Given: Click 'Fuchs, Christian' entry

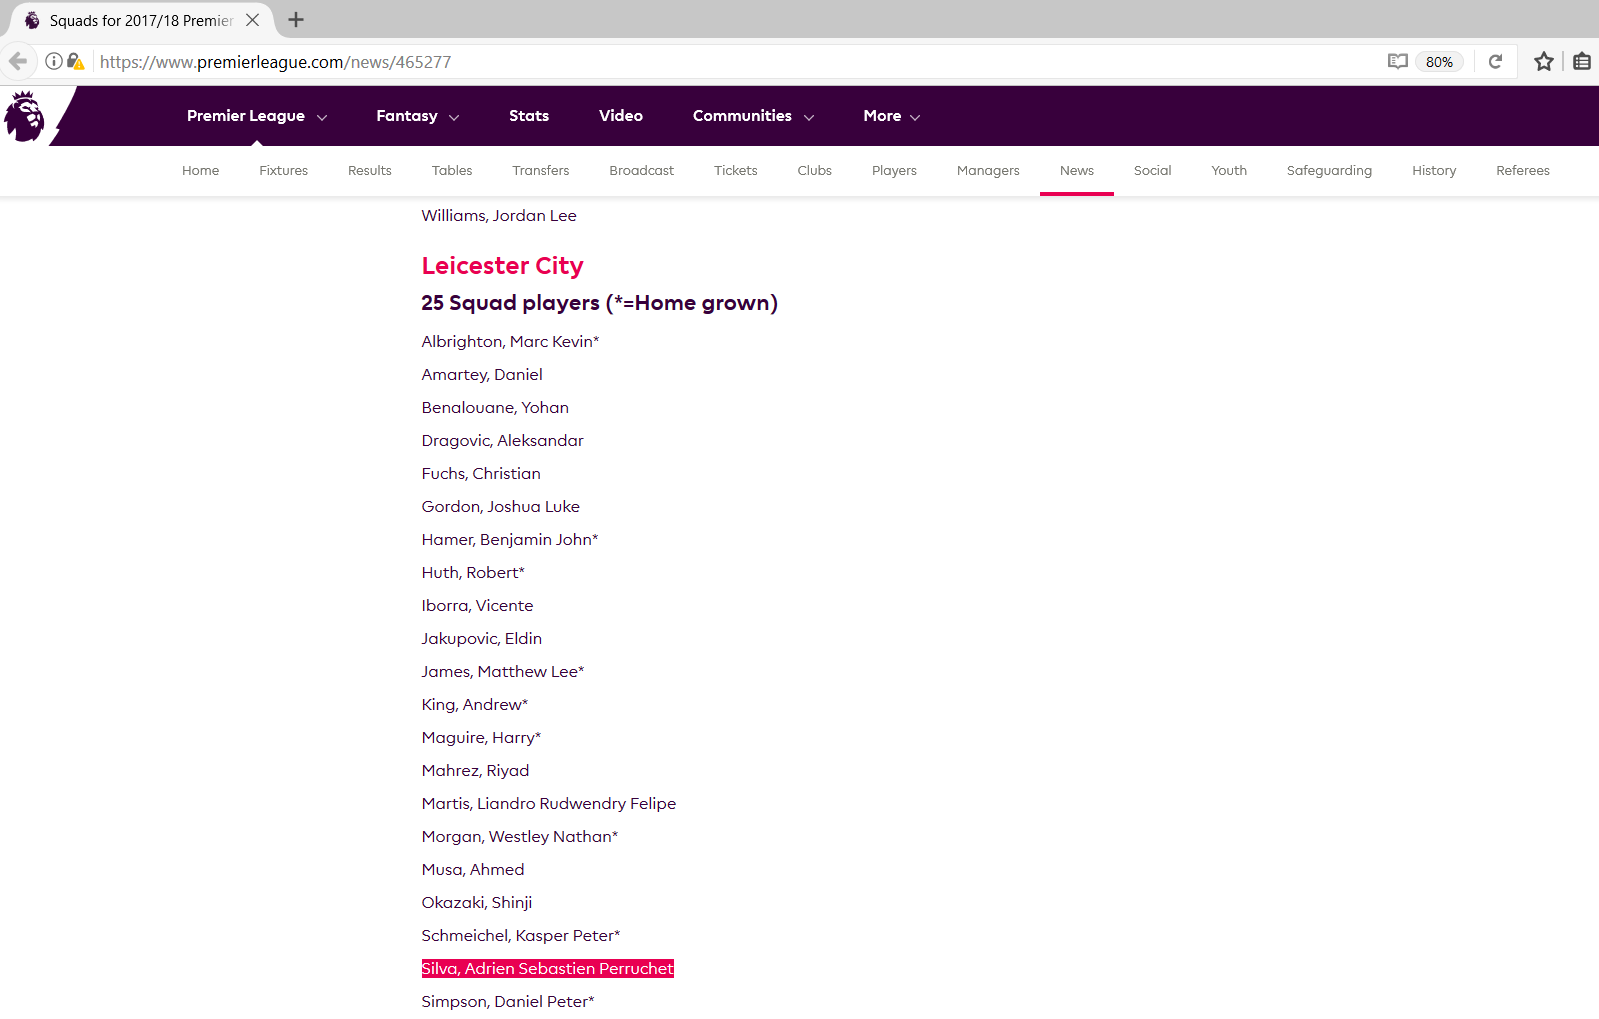Looking at the screenshot, I should tap(481, 474).
